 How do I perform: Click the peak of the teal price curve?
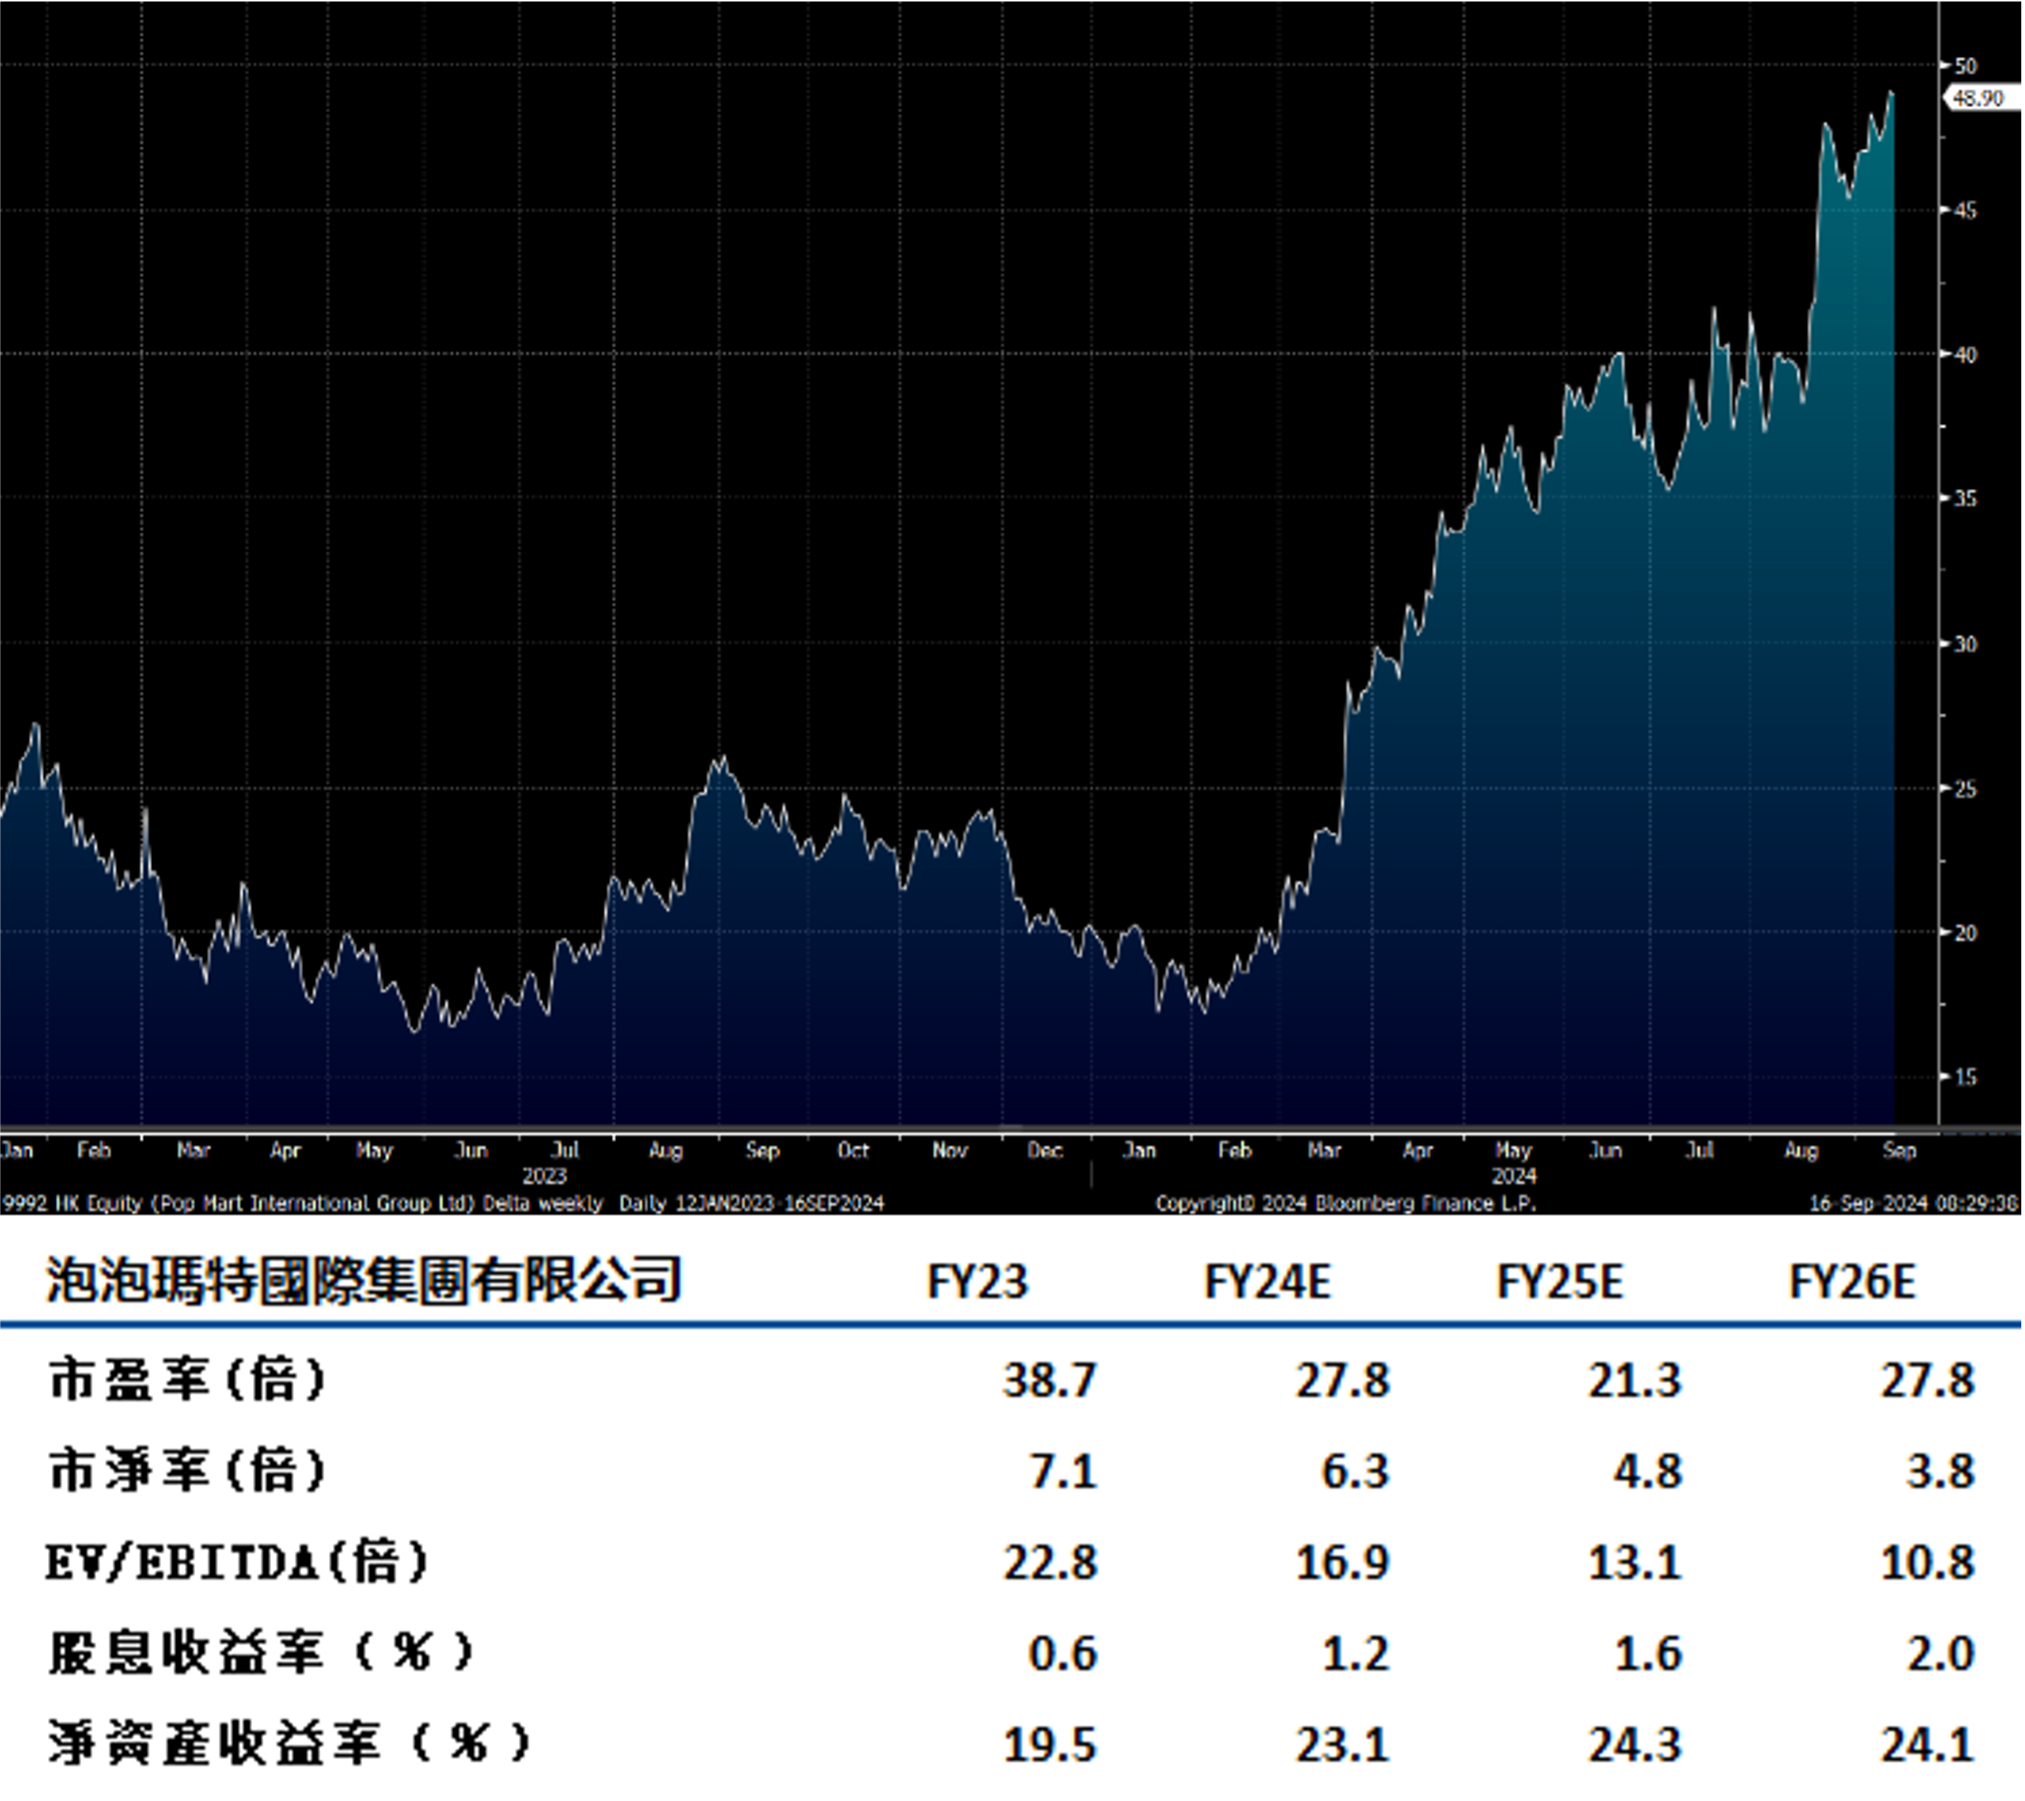coord(1890,92)
